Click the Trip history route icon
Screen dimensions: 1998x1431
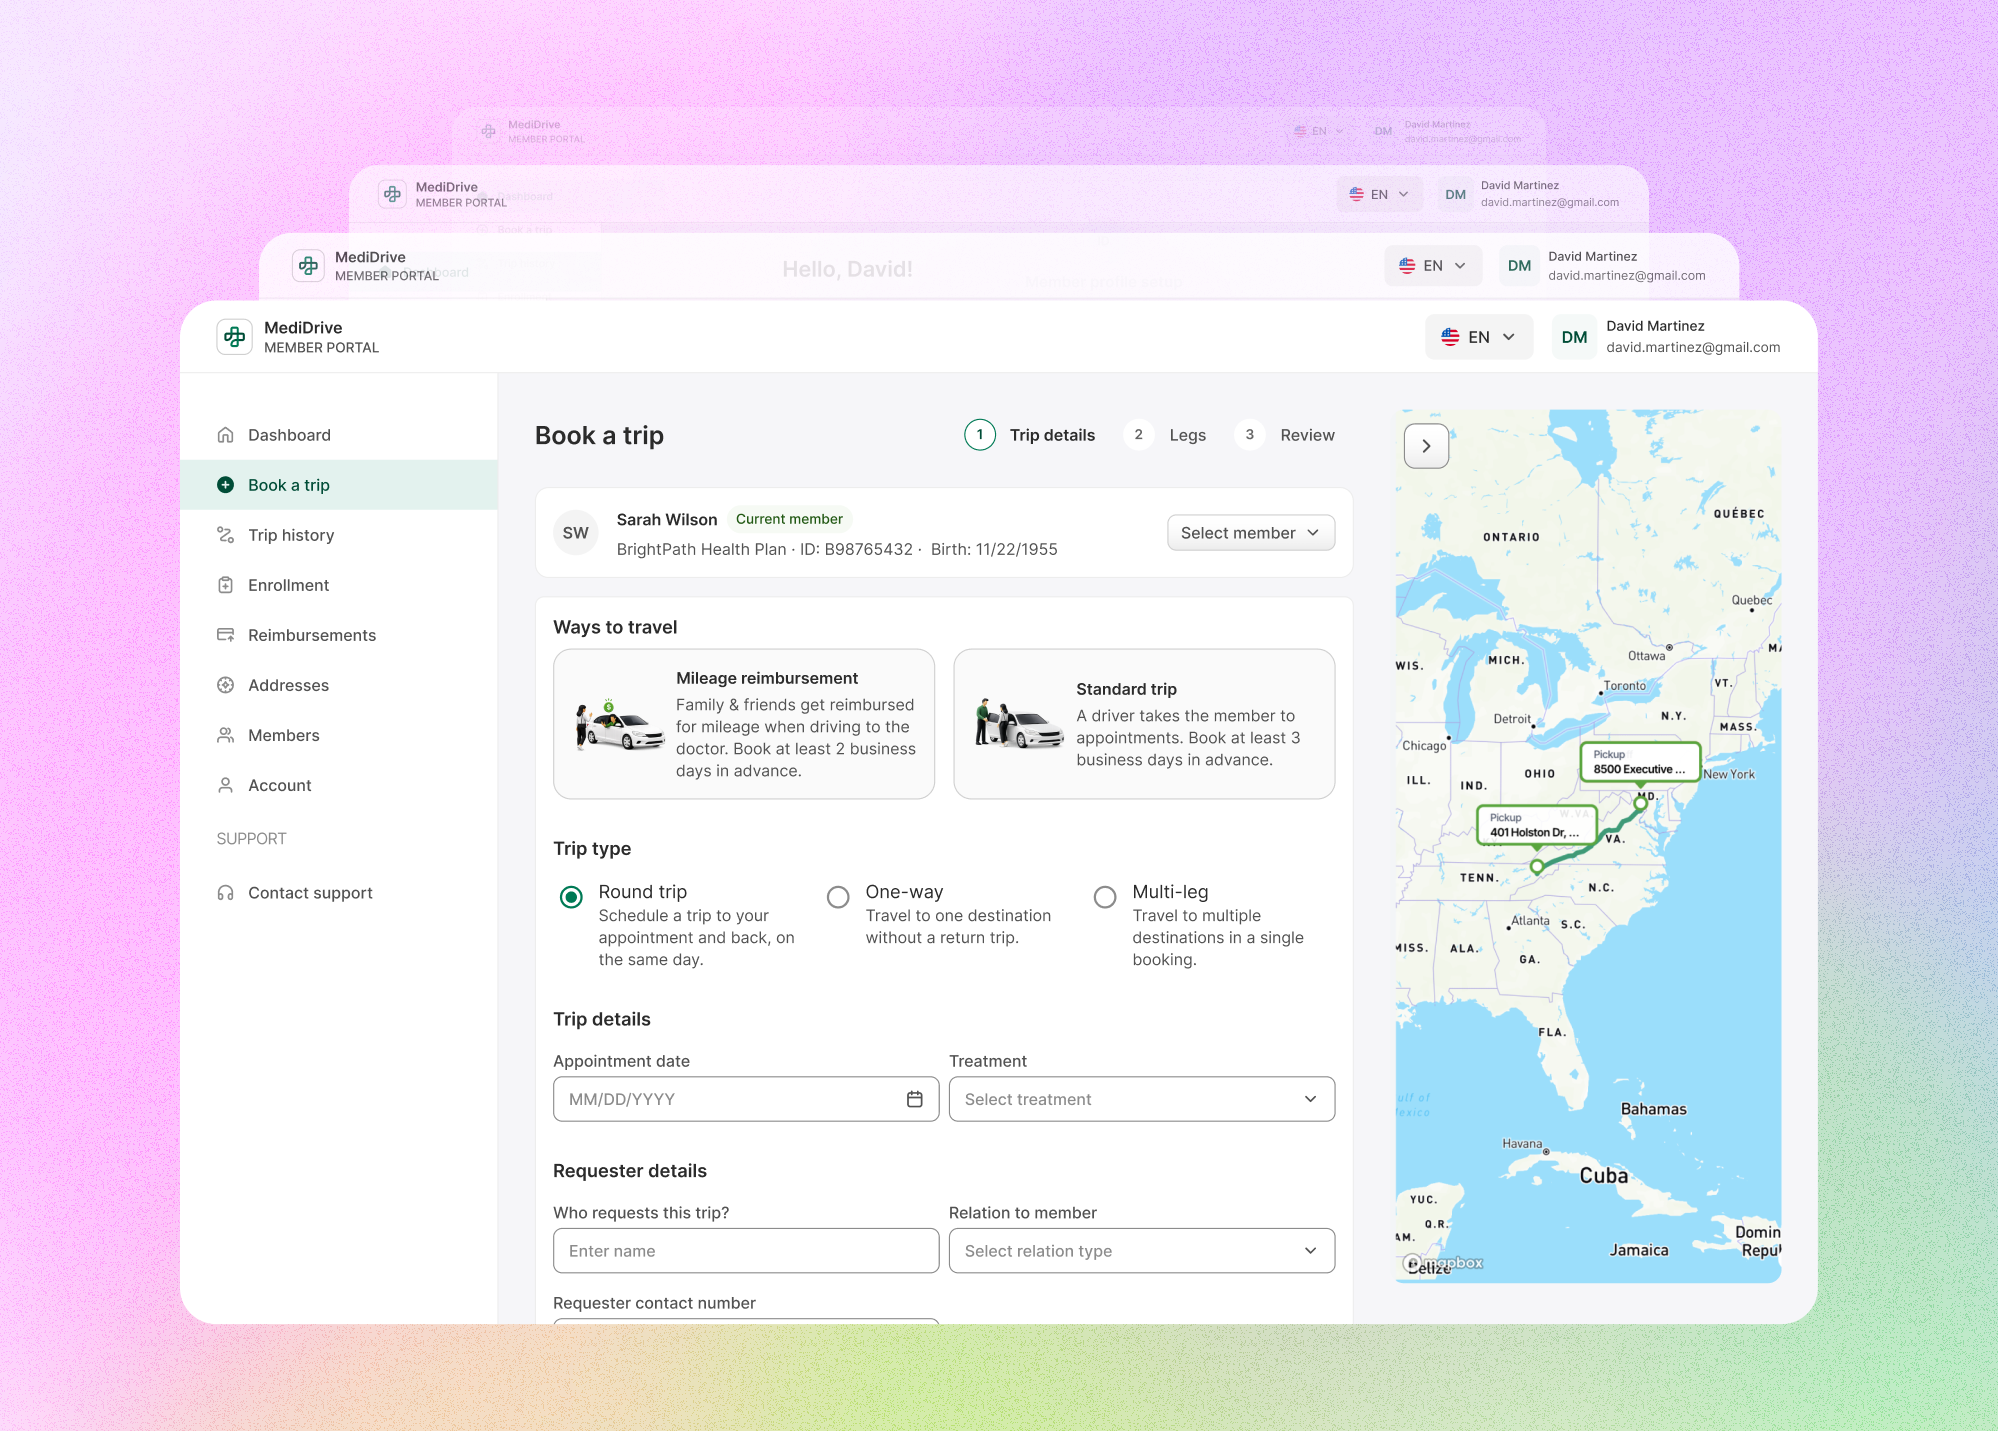(226, 535)
